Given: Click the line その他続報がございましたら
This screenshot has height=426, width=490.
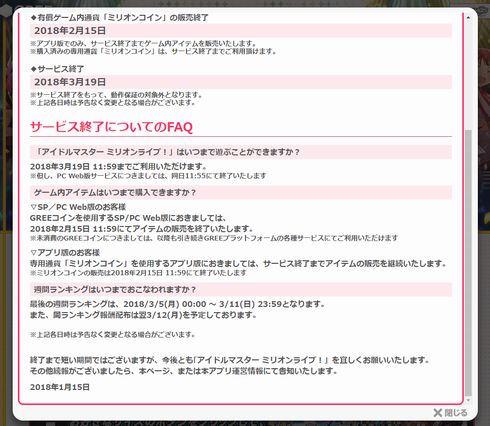Looking at the screenshot, I should tap(184, 371).
